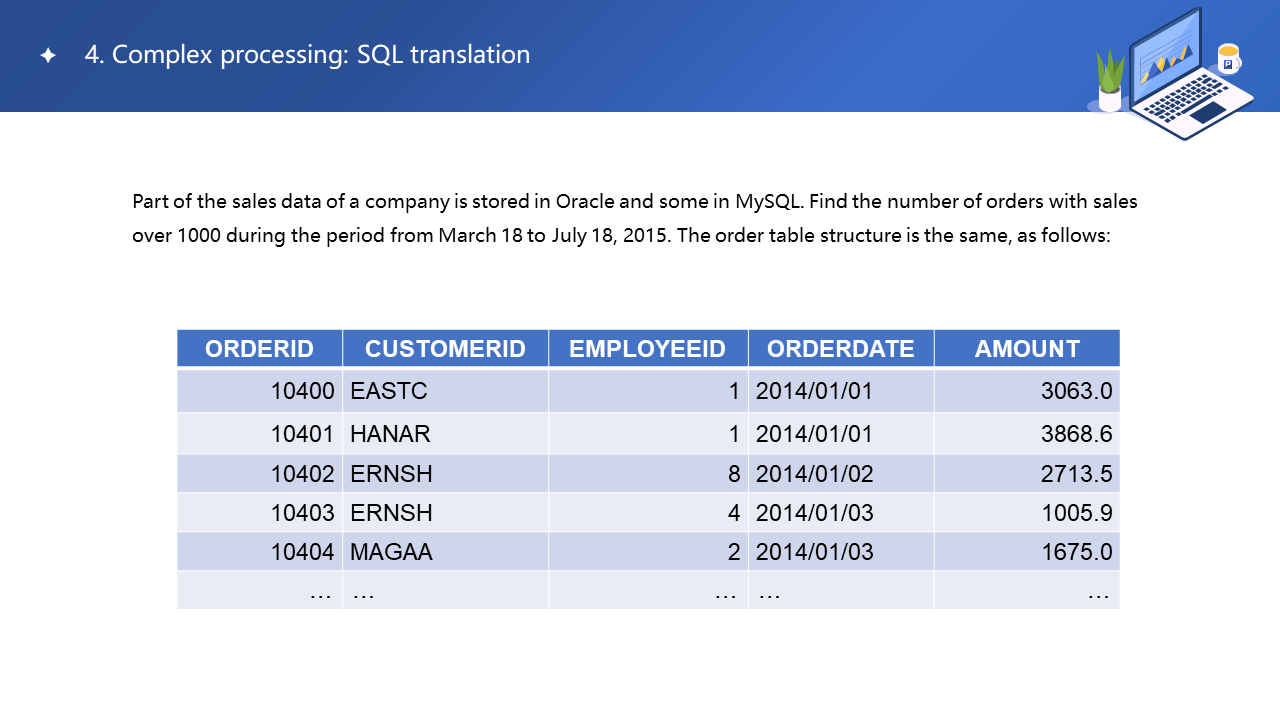This screenshot has height=720, width=1280.
Task: Click the EMPLOYEEID header cell
Action: point(647,349)
